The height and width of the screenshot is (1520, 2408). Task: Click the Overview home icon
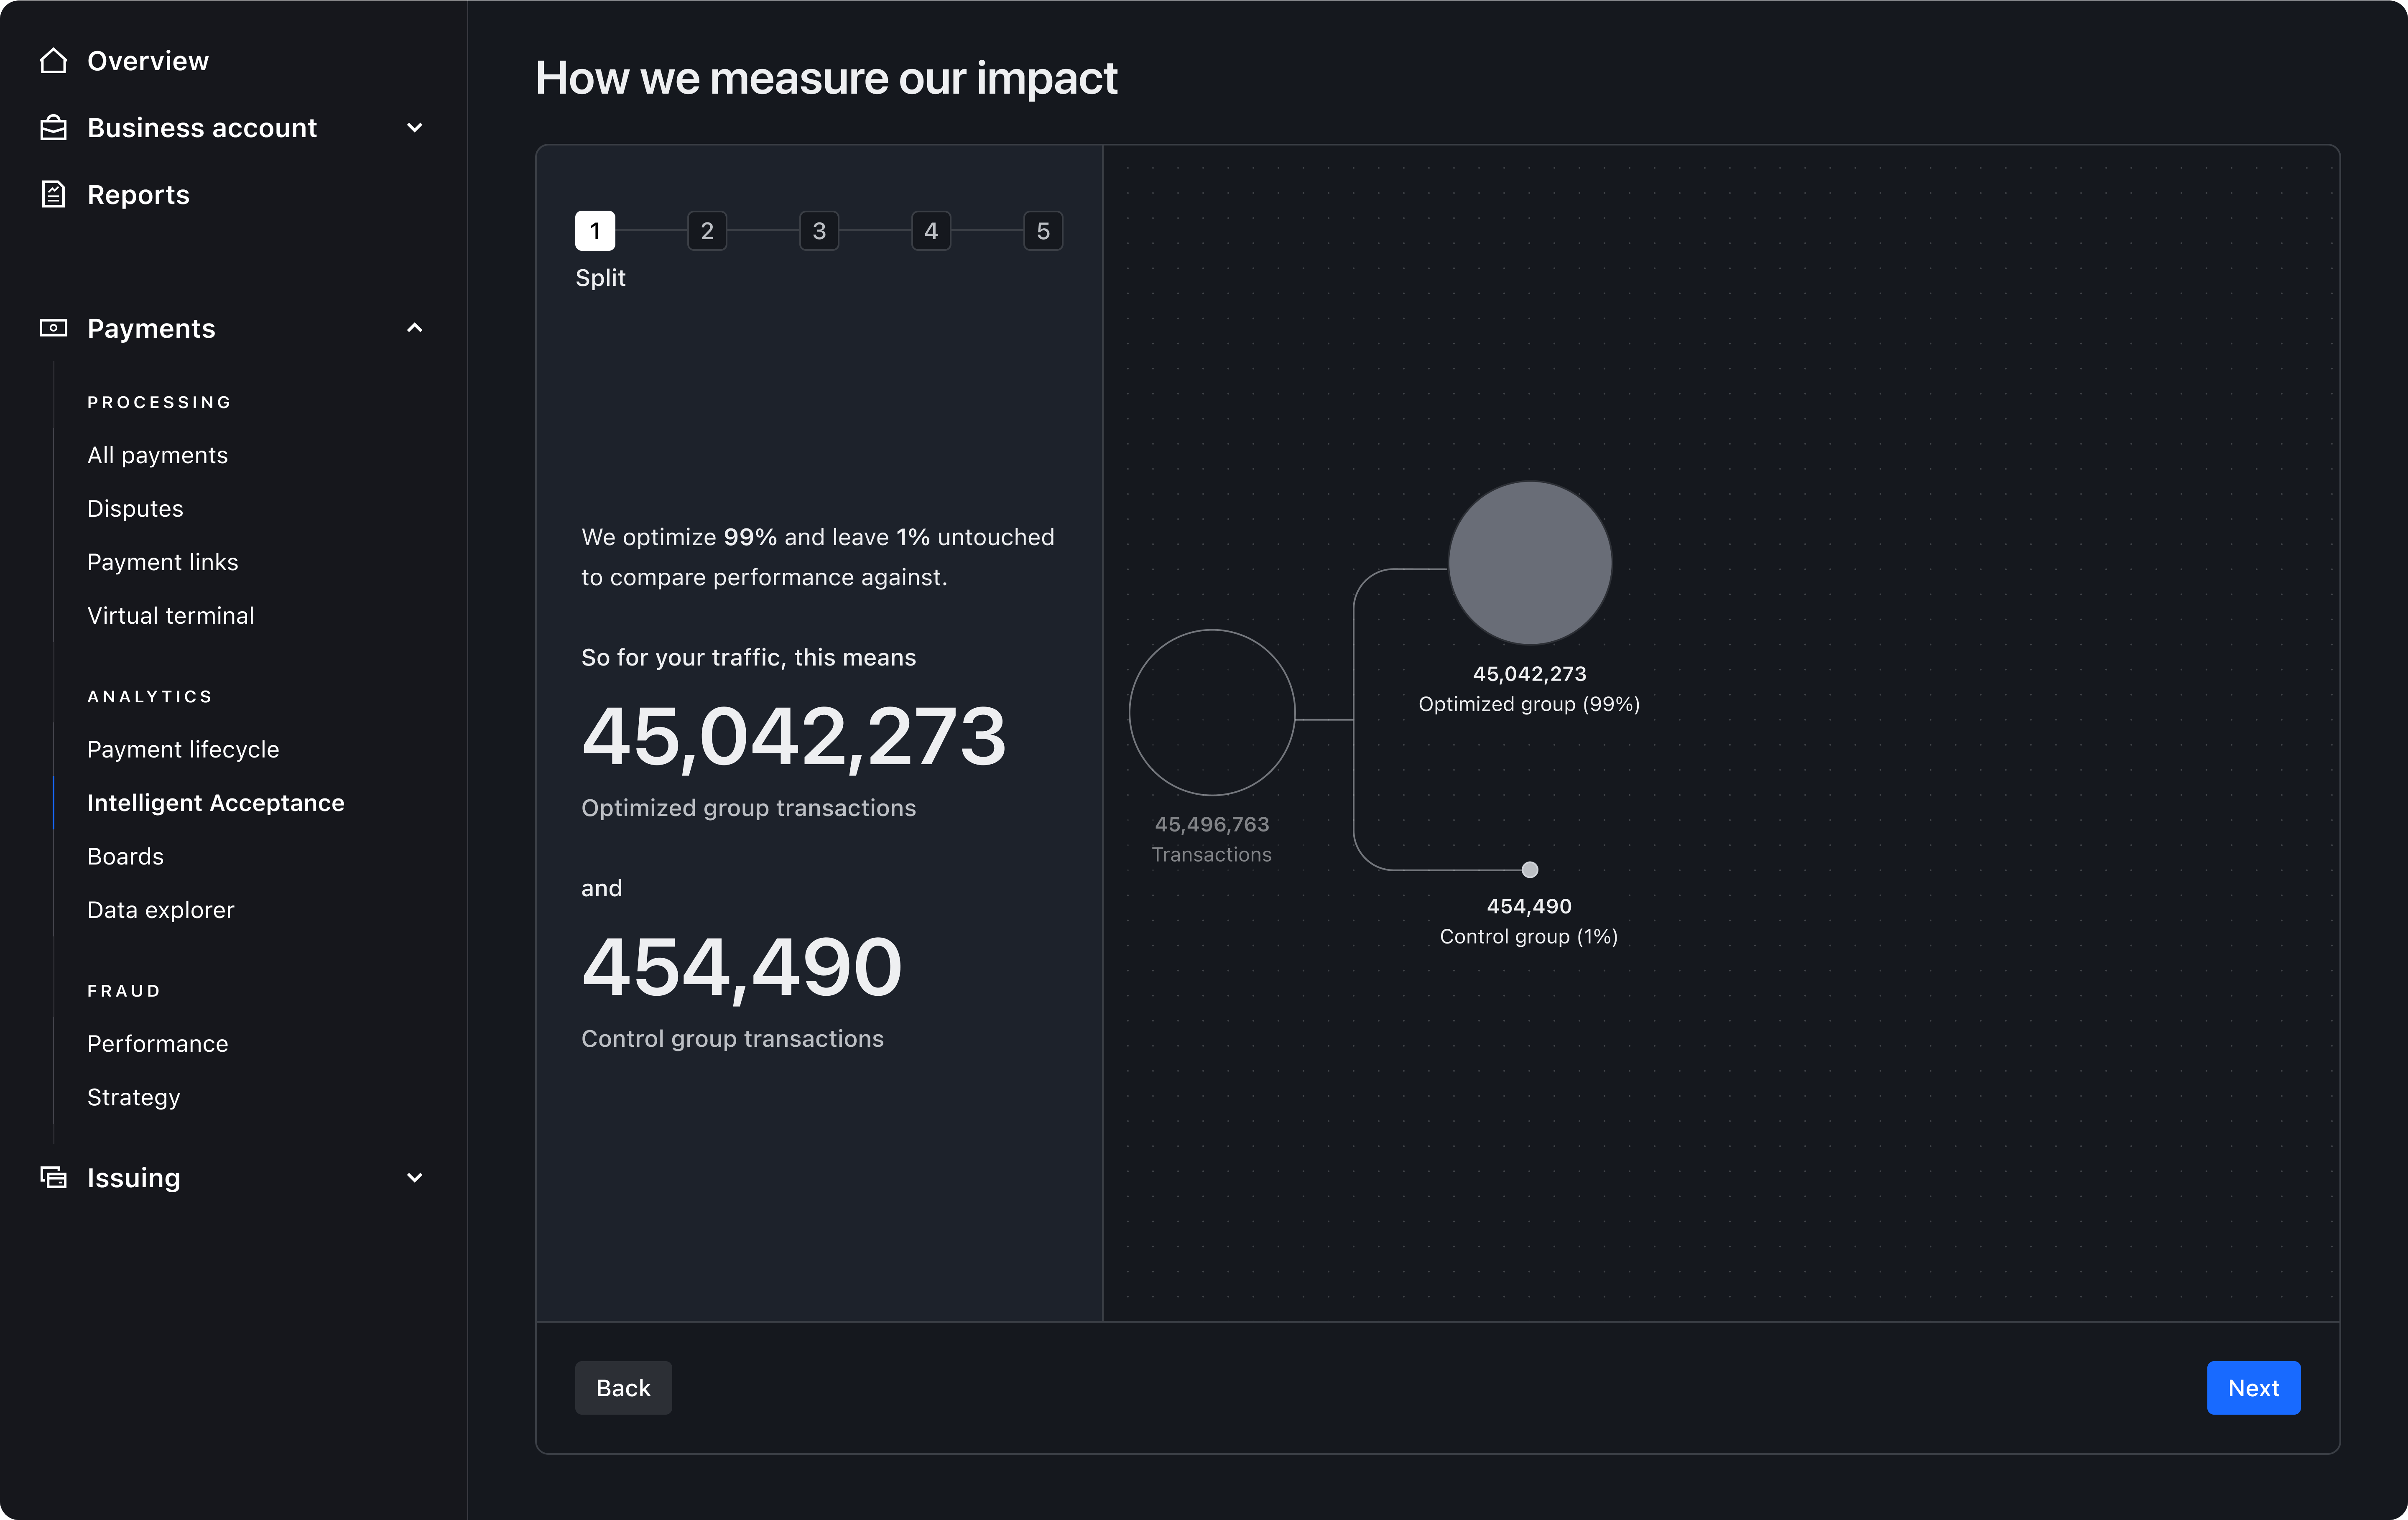[53, 61]
